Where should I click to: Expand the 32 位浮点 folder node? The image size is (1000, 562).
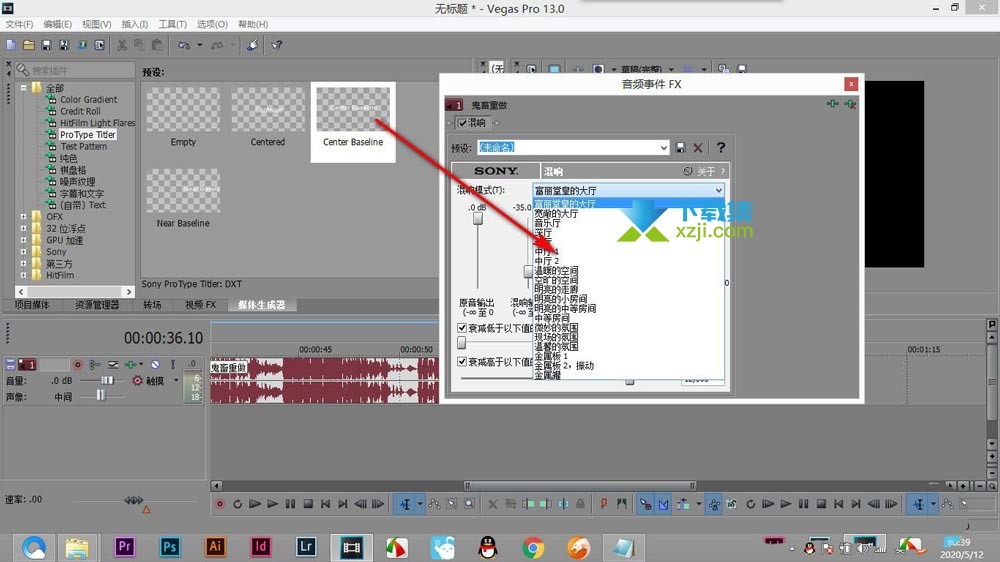[24, 228]
